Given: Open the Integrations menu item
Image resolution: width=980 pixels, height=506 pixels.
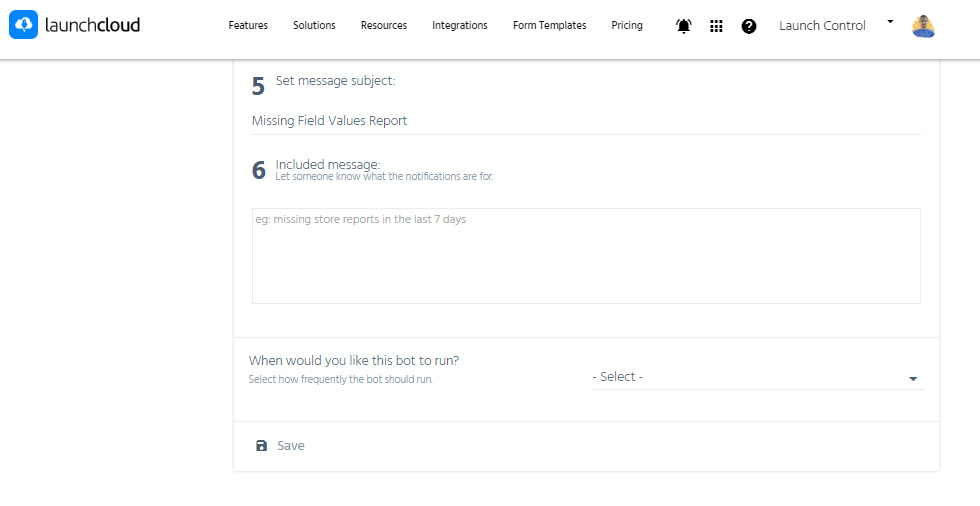Looking at the screenshot, I should click(460, 26).
